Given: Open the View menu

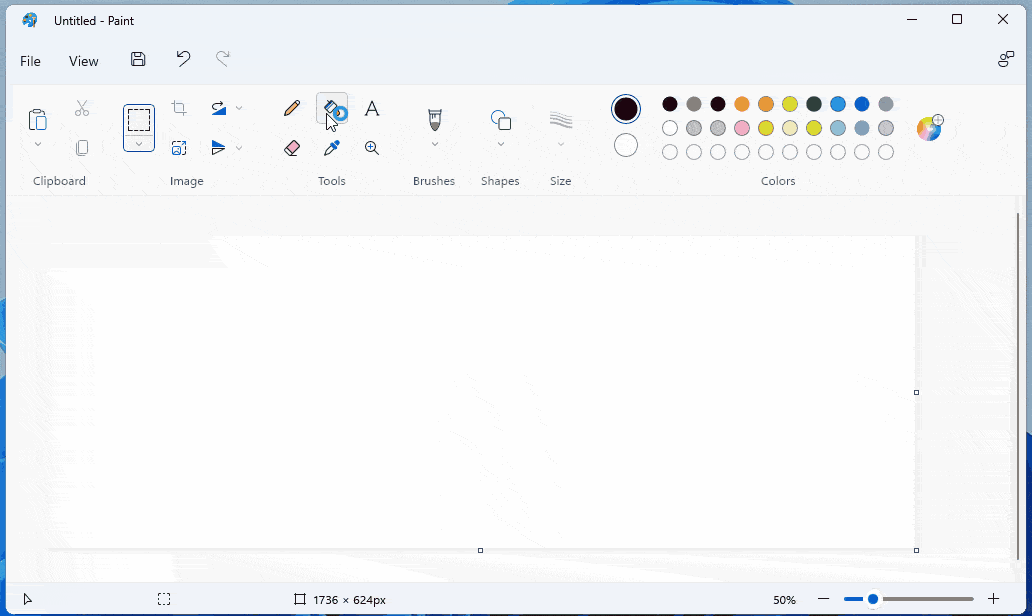Looking at the screenshot, I should click(83, 61).
